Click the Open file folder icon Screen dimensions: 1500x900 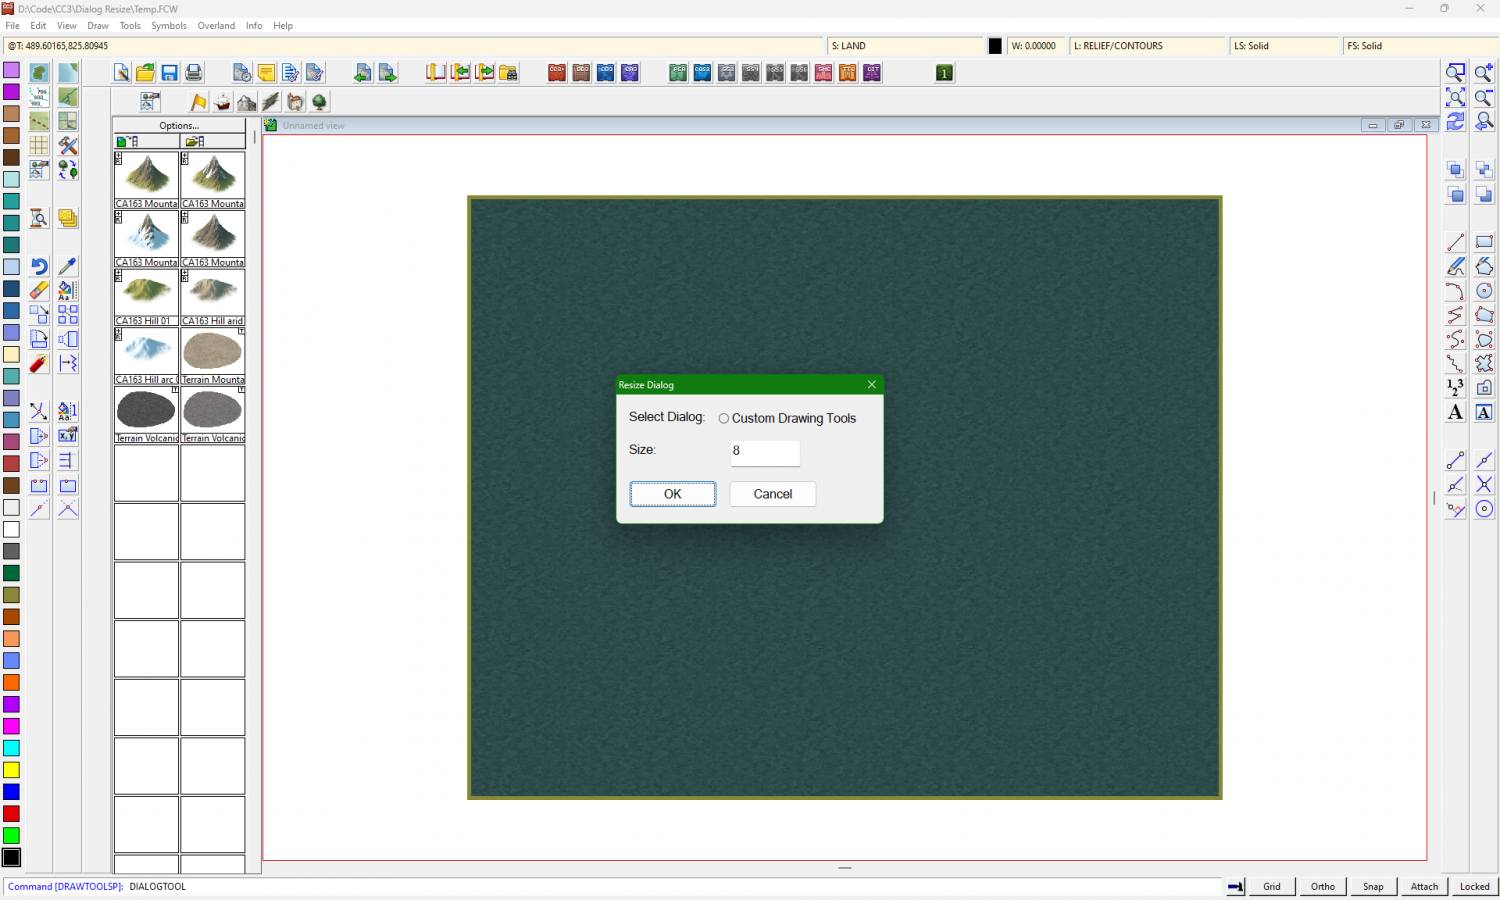point(145,73)
